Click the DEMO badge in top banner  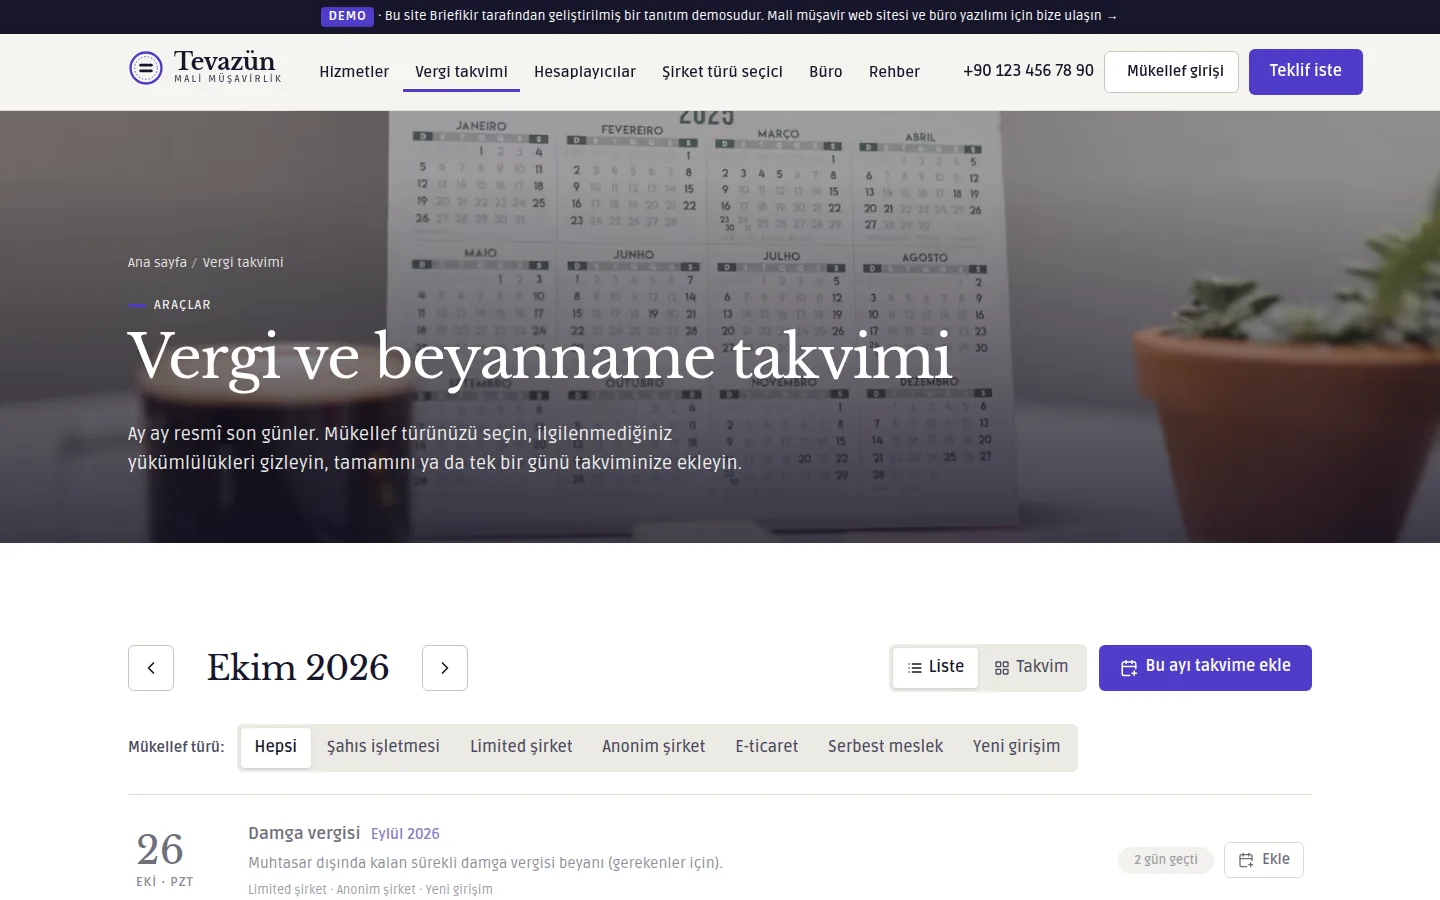pos(347,16)
